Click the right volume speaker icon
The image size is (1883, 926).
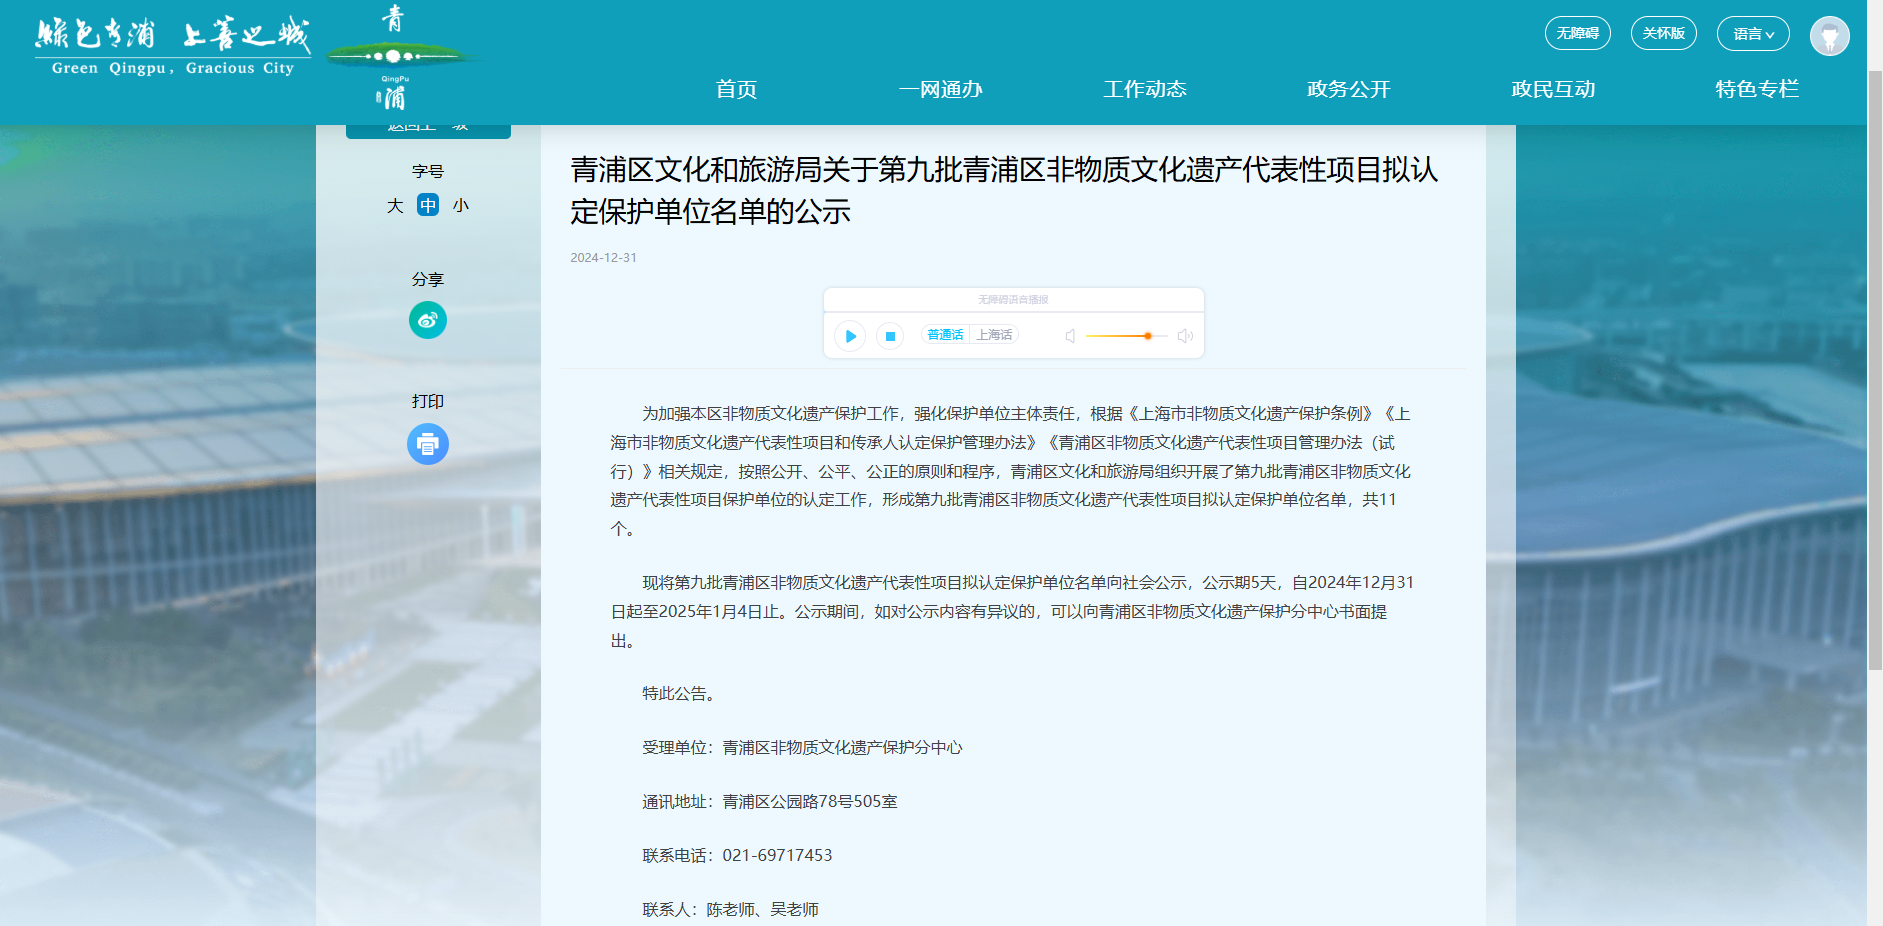pyautogui.click(x=1185, y=336)
